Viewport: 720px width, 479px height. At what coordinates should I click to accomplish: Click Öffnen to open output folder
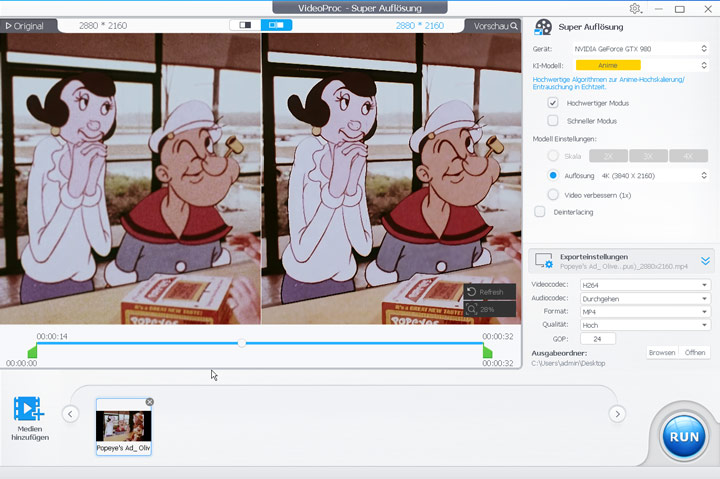click(695, 353)
